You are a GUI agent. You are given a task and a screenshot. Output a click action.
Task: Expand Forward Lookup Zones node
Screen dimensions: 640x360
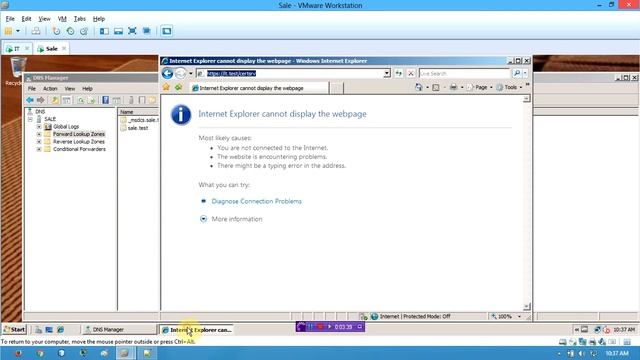[x=39, y=134]
